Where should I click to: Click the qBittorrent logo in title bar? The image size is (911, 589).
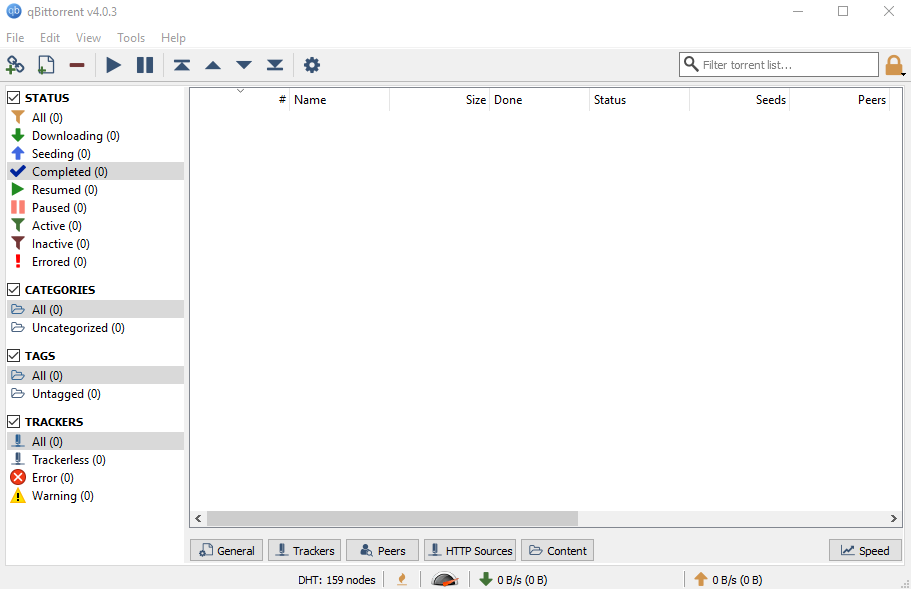coord(14,11)
